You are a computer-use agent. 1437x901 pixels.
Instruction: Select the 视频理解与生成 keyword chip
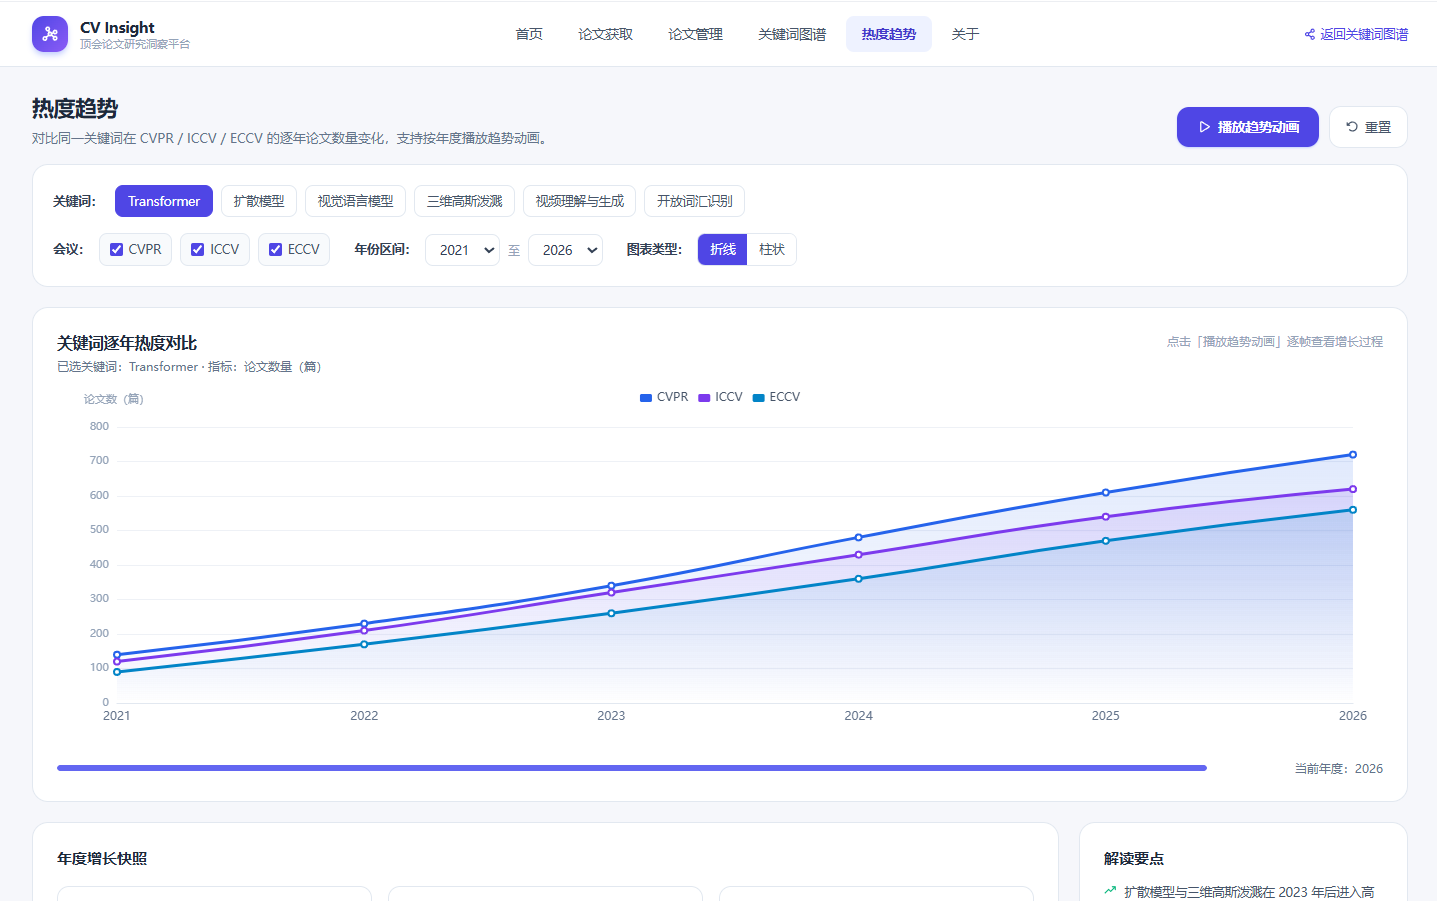[x=580, y=201]
